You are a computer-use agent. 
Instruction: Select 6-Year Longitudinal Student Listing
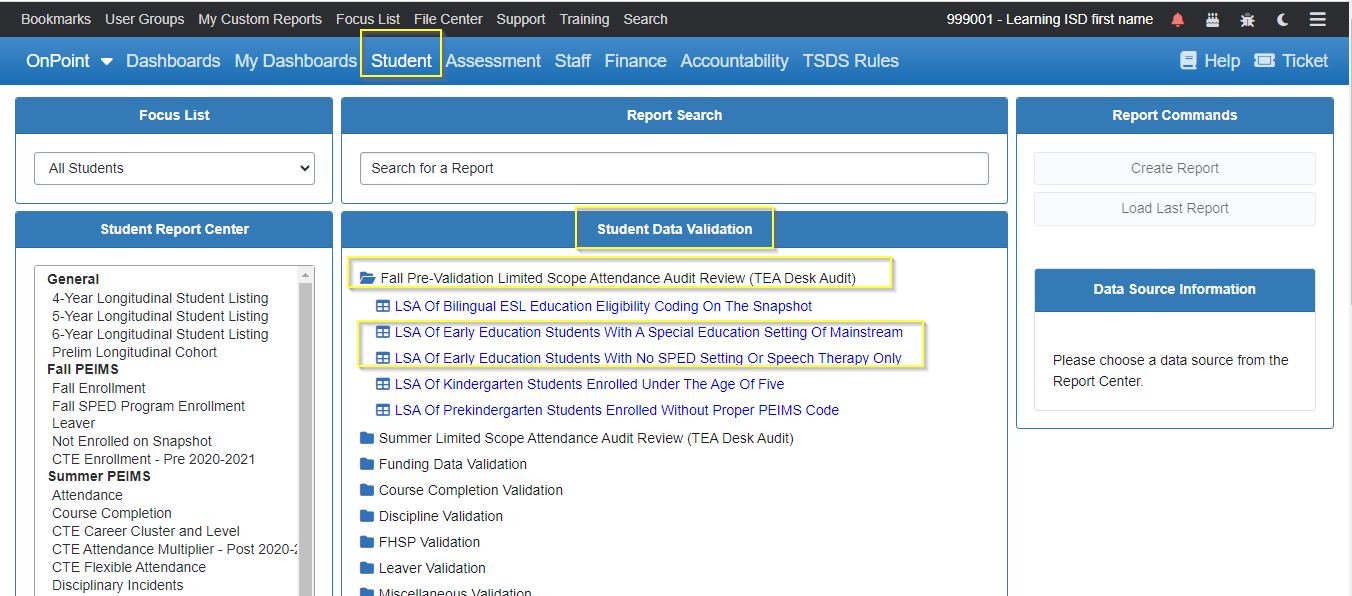pos(160,334)
